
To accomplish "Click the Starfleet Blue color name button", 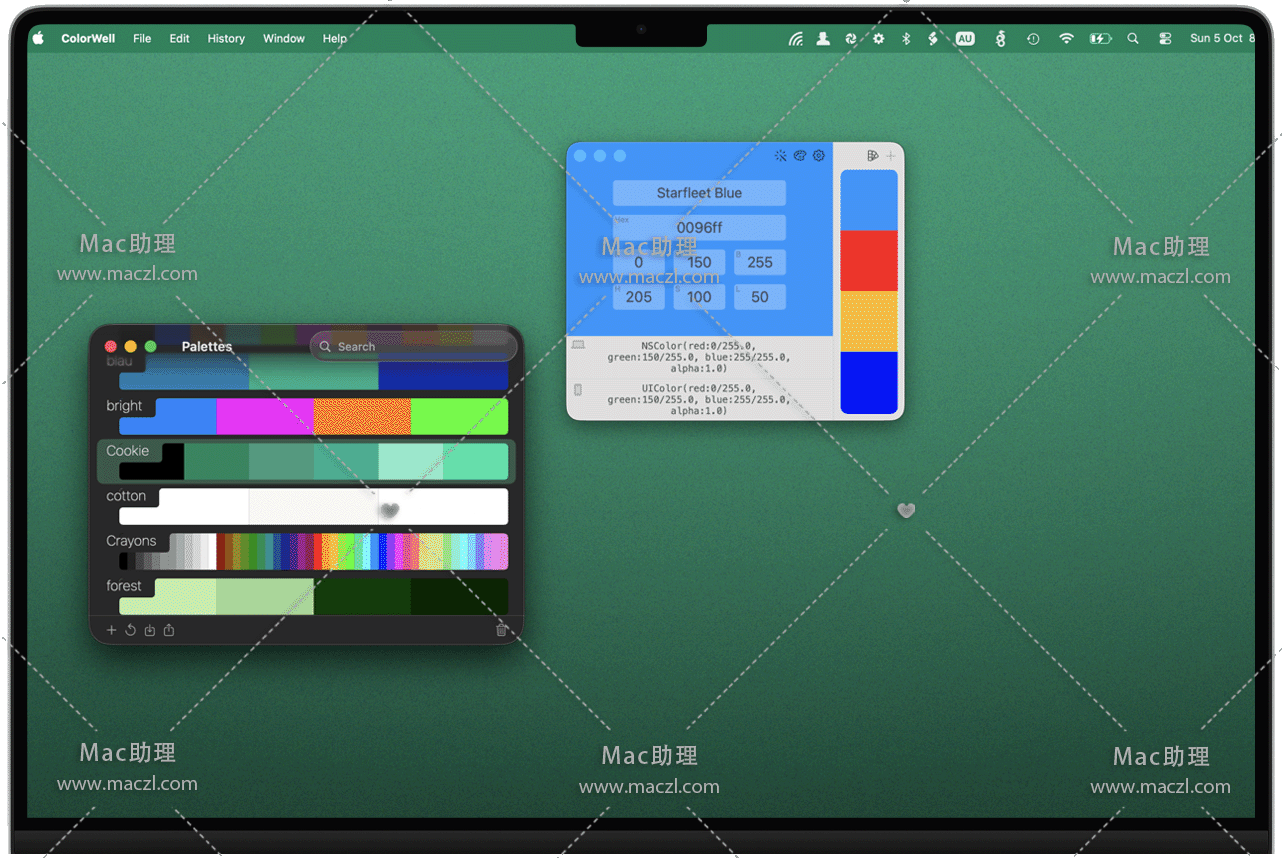I will [699, 193].
